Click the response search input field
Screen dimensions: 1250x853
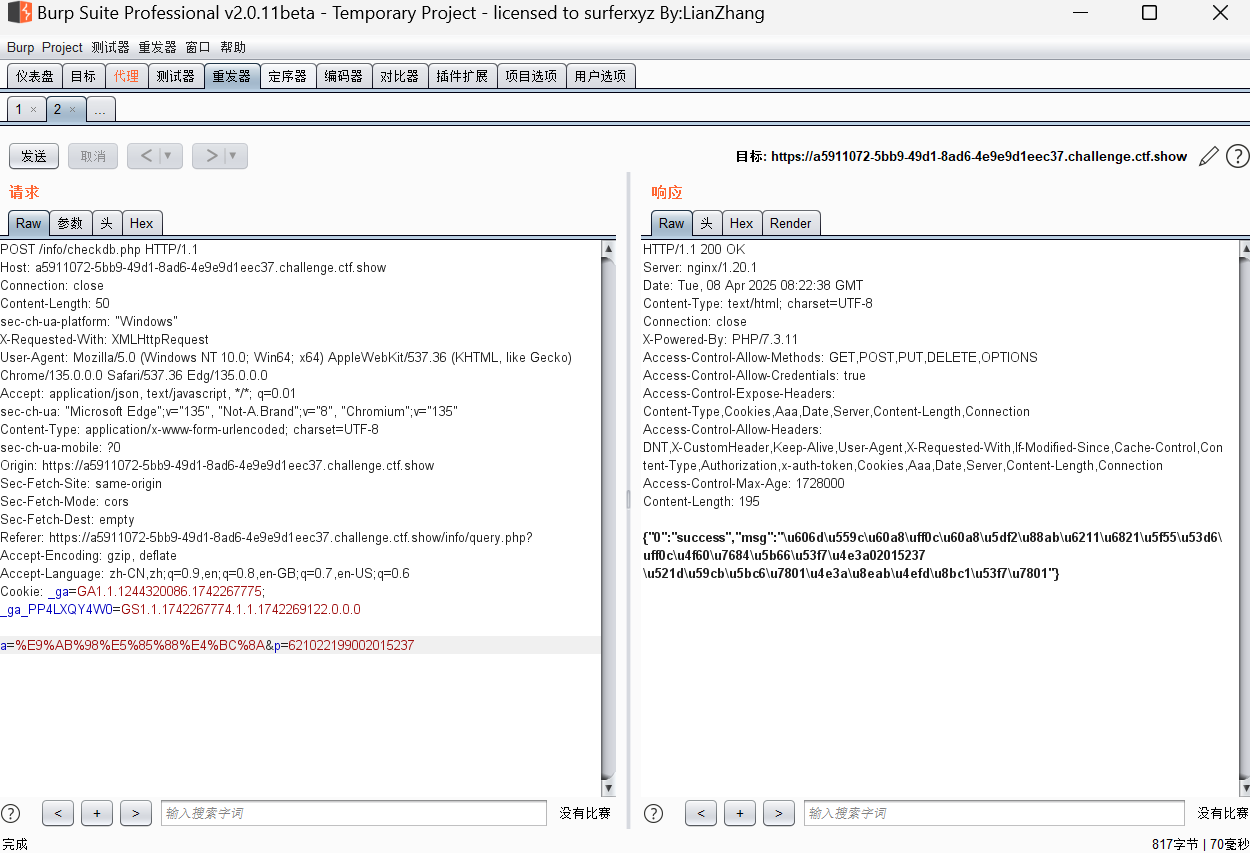click(x=994, y=813)
